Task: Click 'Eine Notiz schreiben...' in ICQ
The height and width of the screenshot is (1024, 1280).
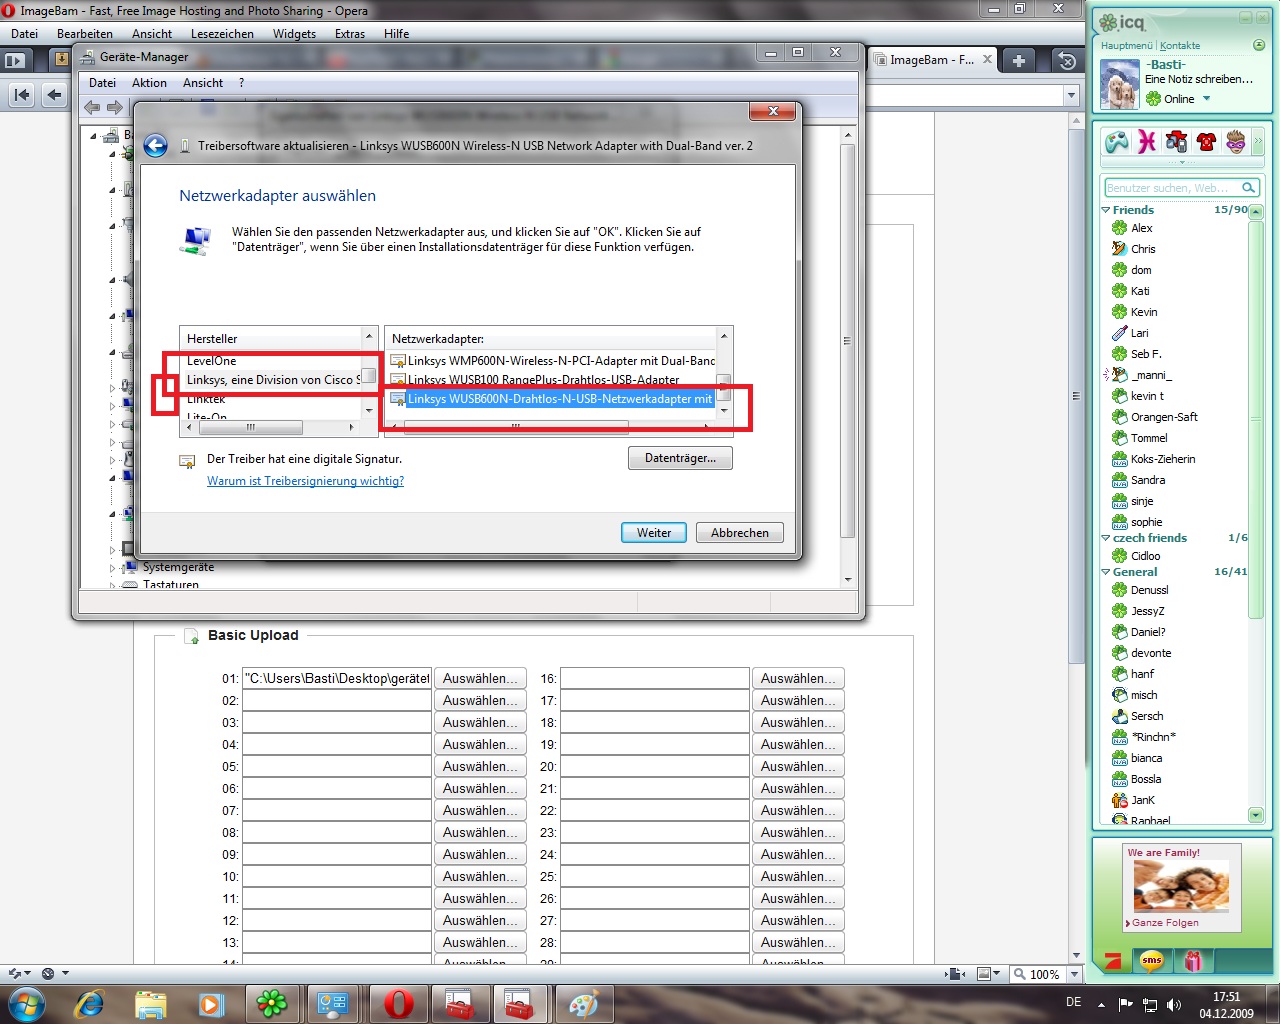Action: click(x=1198, y=79)
